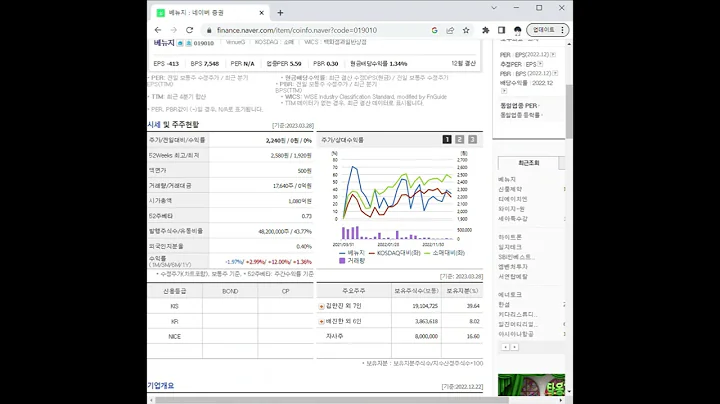Click the 52주베타 row label
The image size is (720, 404).
click(161, 216)
